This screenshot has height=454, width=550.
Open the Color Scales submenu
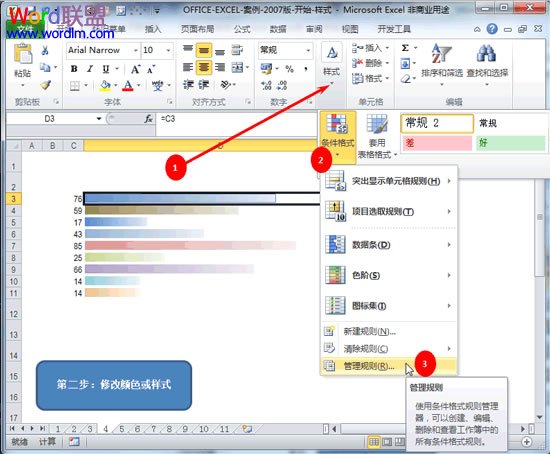tap(389, 275)
